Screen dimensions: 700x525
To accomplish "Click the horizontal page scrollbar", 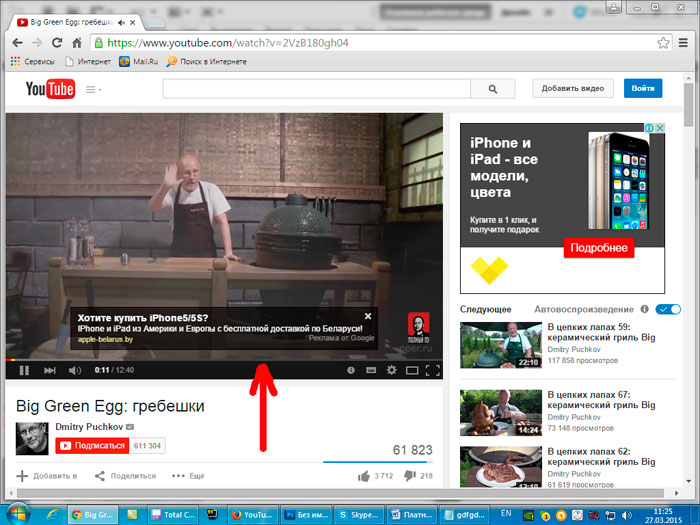I will point(340,493).
